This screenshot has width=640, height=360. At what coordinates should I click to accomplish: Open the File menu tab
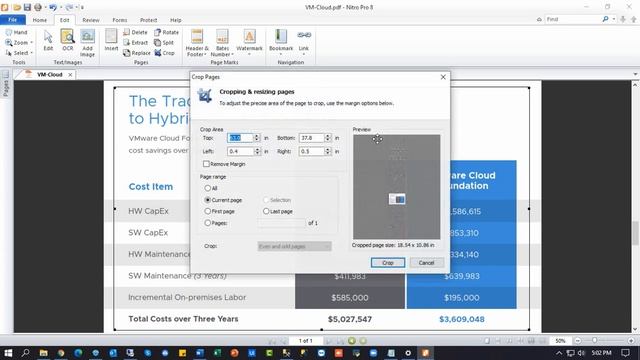pos(13,20)
